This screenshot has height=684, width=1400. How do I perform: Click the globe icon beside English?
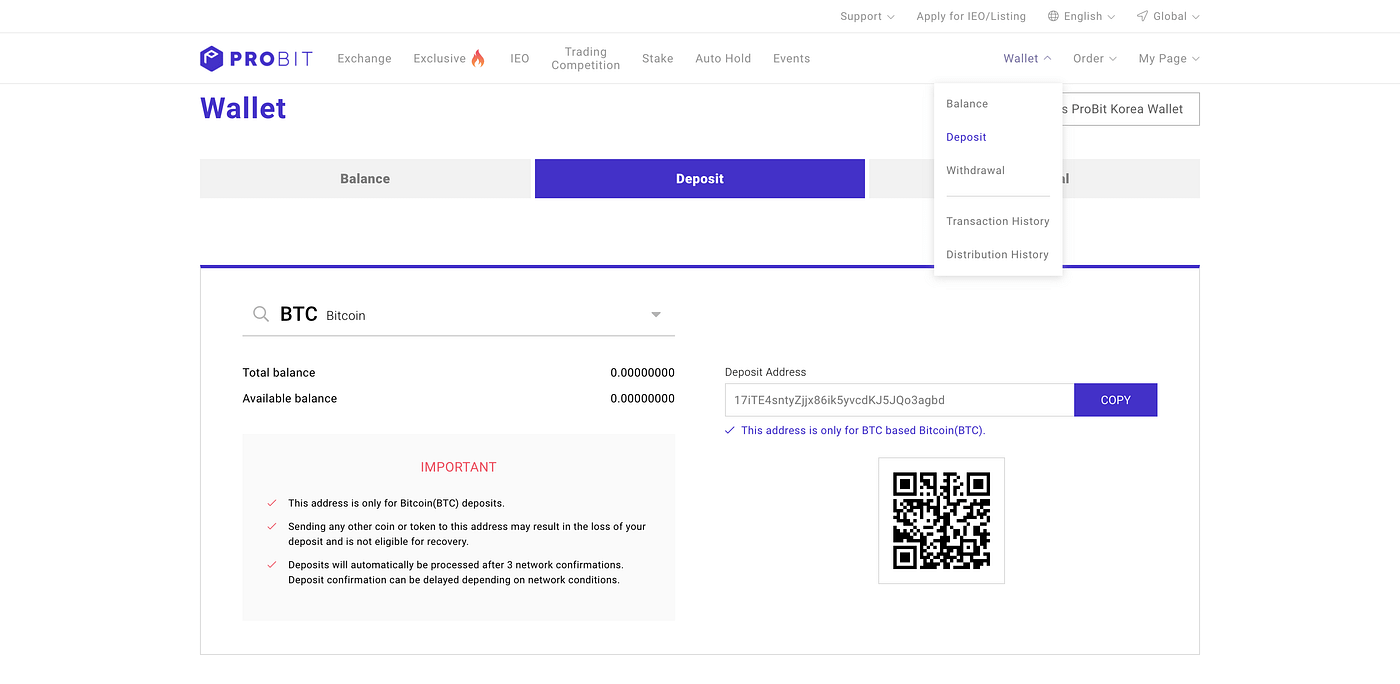pos(1053,16)
